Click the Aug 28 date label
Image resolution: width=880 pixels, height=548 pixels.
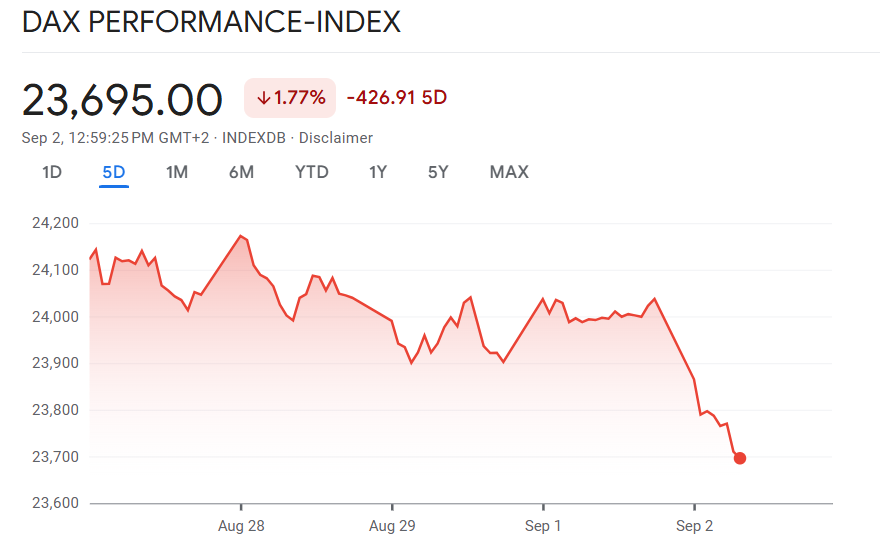241,526
